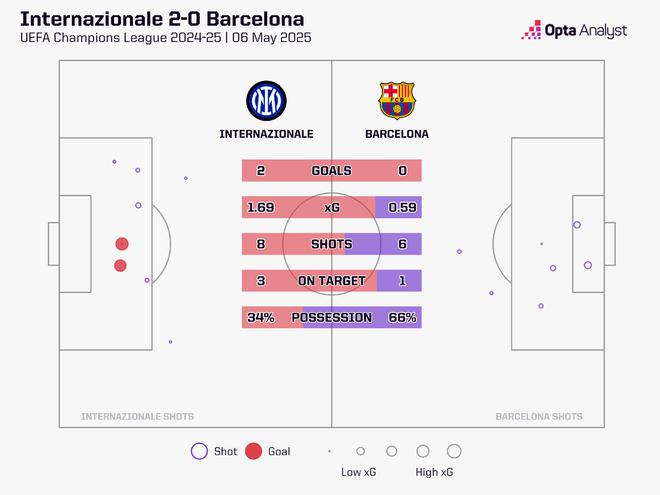Screen dimensions: 660x495
Task: Click the smallest Low xG legend dot
Action: [x=329, y=451]
